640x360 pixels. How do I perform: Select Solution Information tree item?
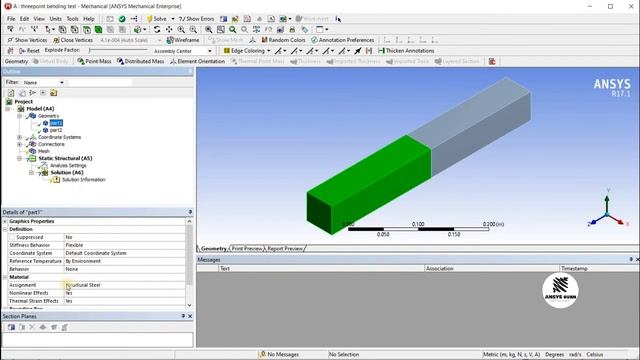84,180
